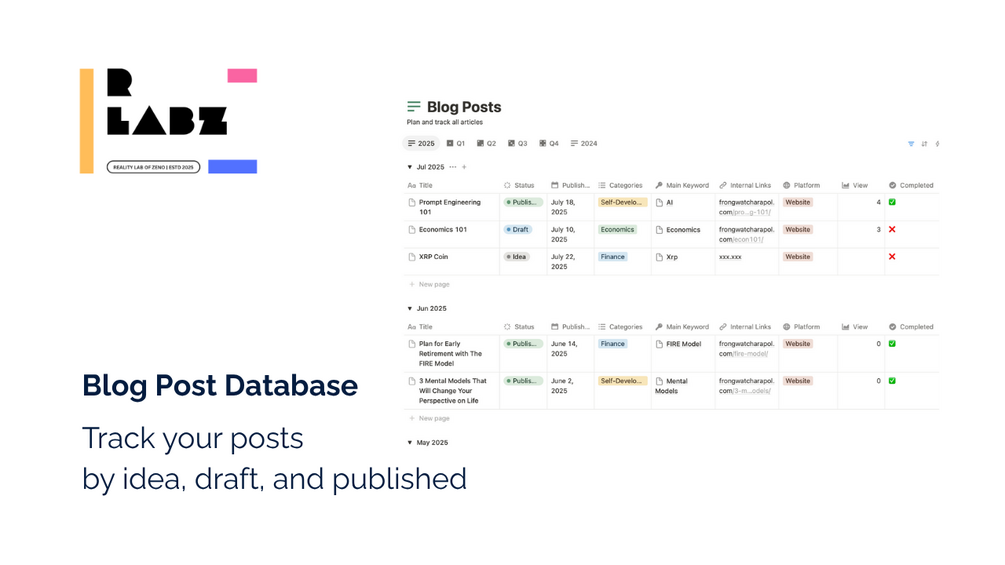Click New page under Jul 2025
The width and height of the screenshot is (1005, 565).
click(x=429, y=284)
